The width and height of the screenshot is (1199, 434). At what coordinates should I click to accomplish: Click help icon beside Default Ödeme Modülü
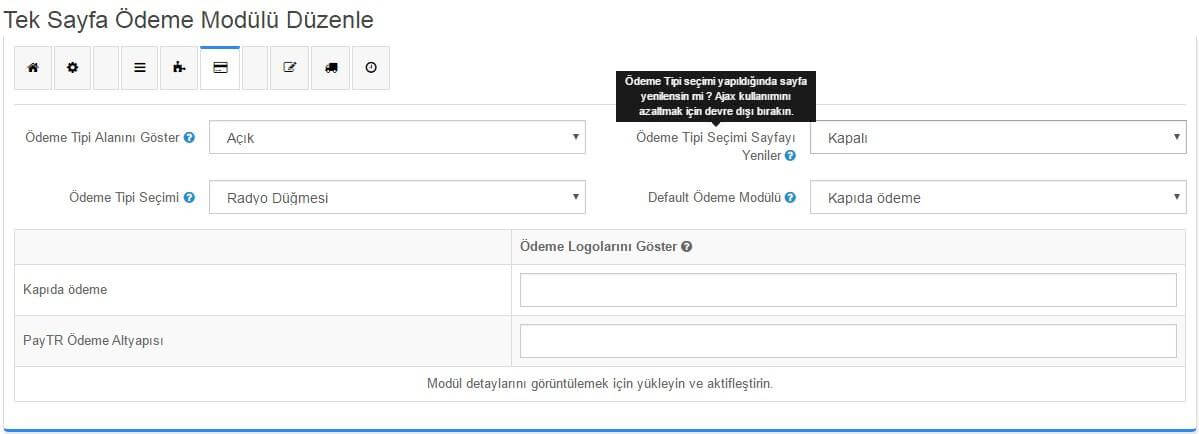(x=791, y=197)
